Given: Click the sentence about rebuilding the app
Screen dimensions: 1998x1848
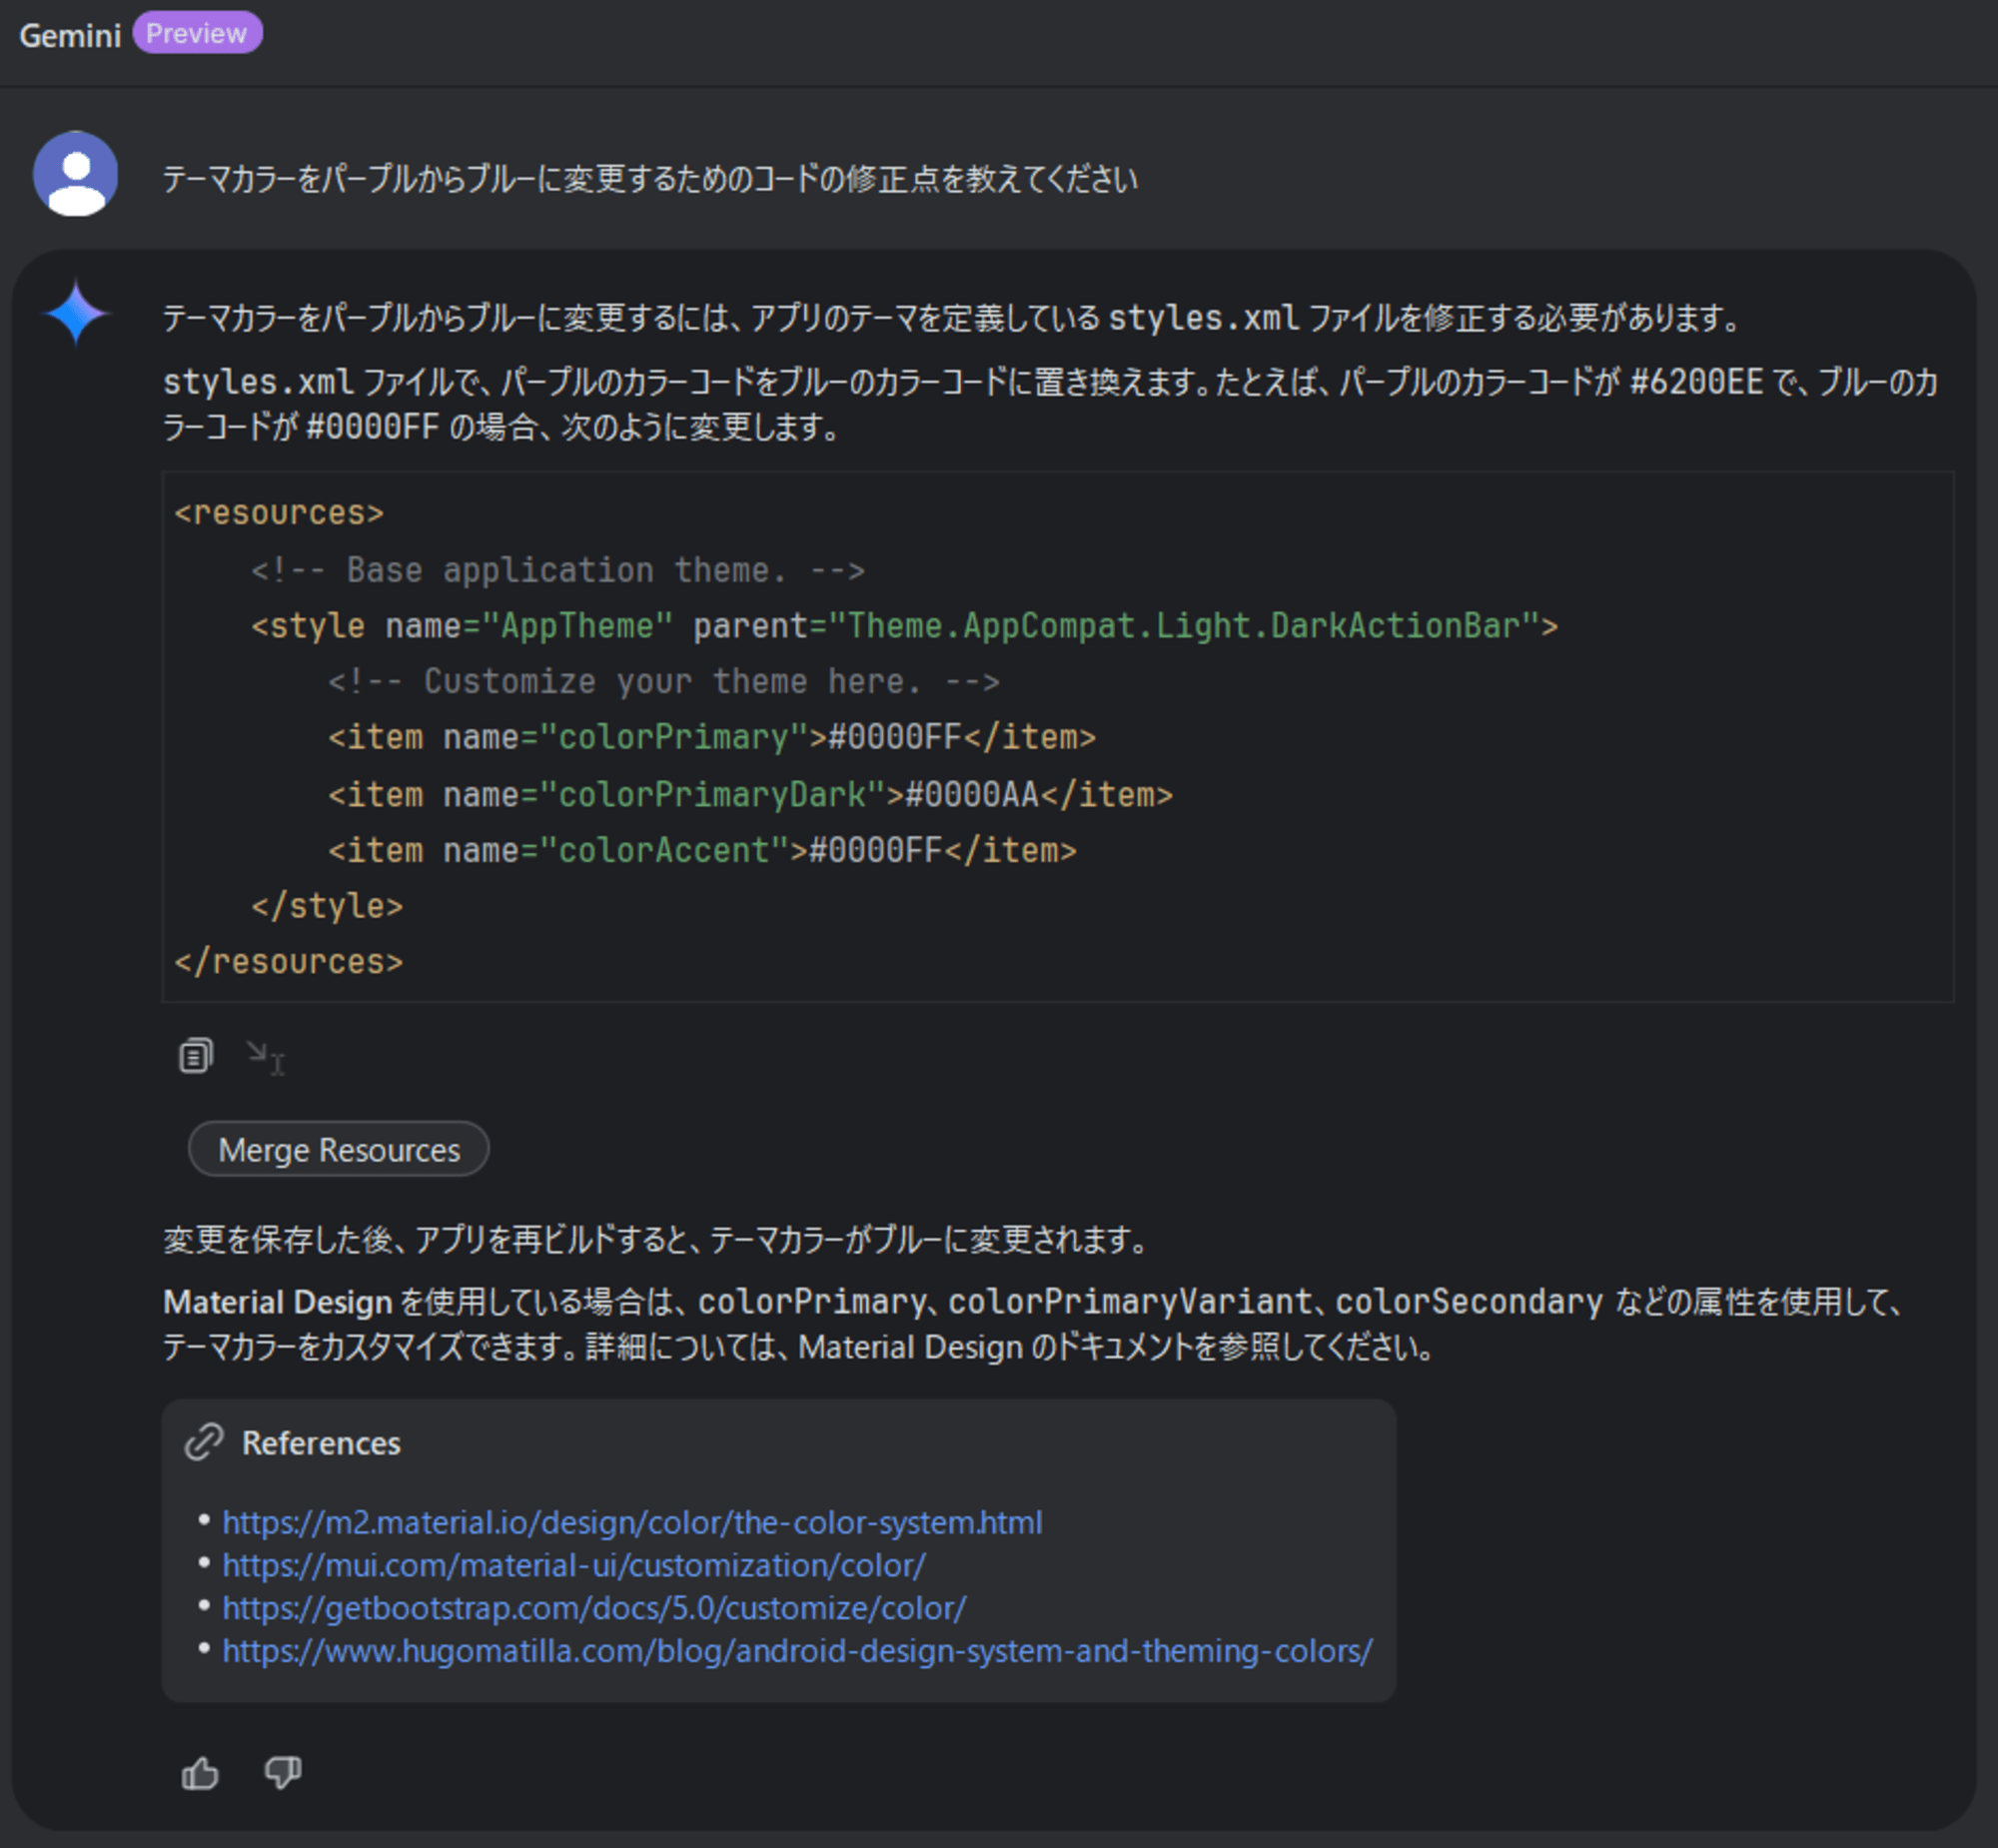Looking at the screenshot, I should coord(656,1240).
